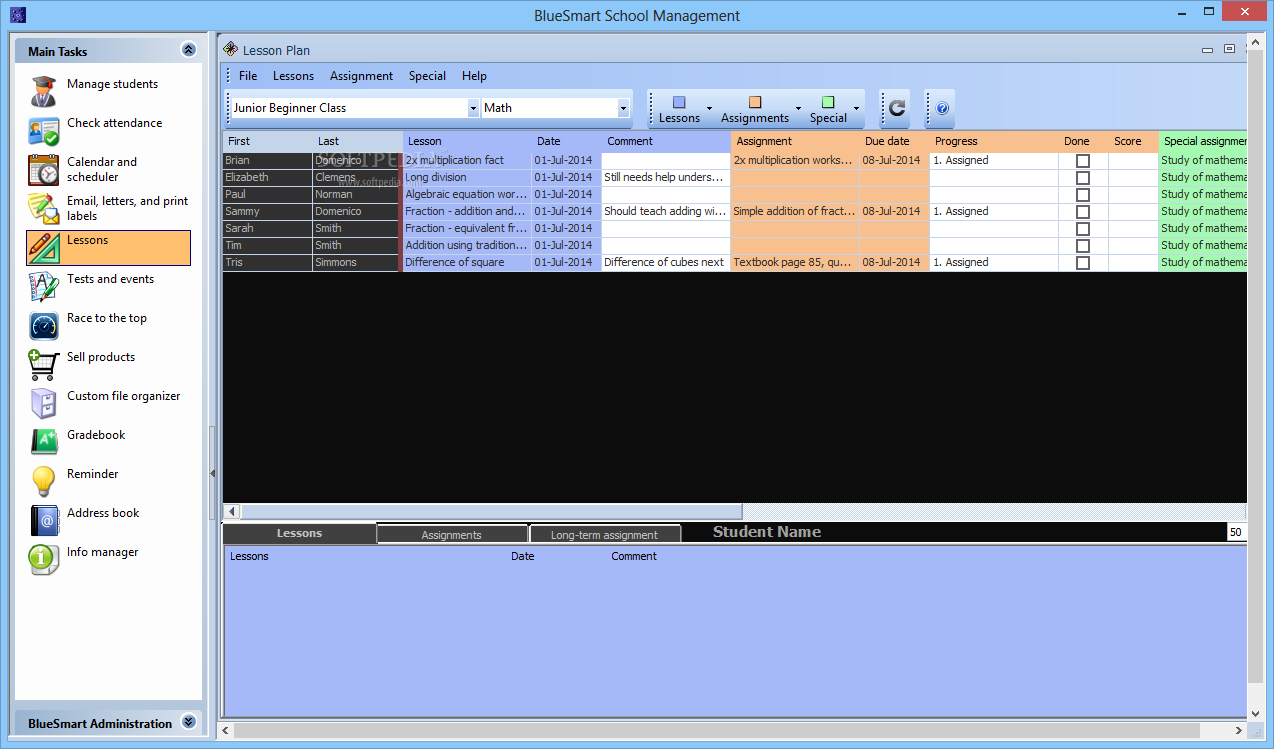
Task: Open the Reminder light bulb icon
Action: (x=43, y=481)
